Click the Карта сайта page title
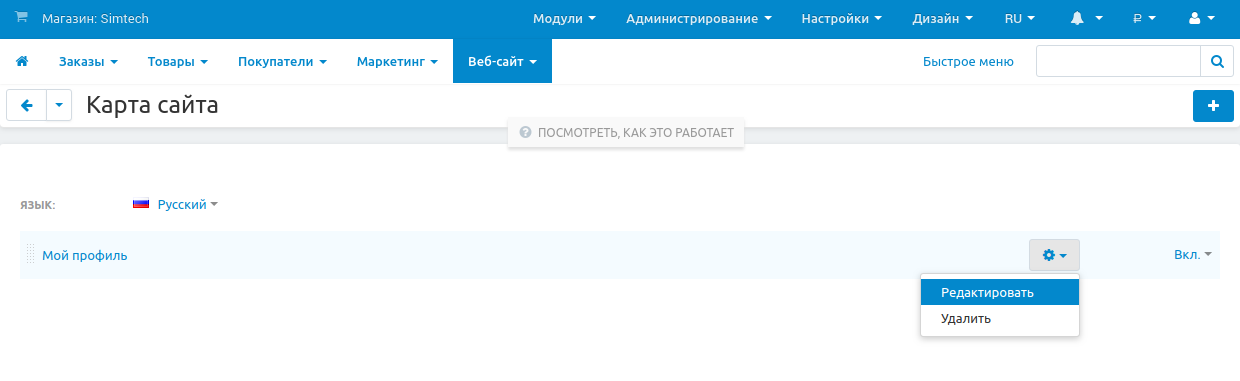 point(152,105)
